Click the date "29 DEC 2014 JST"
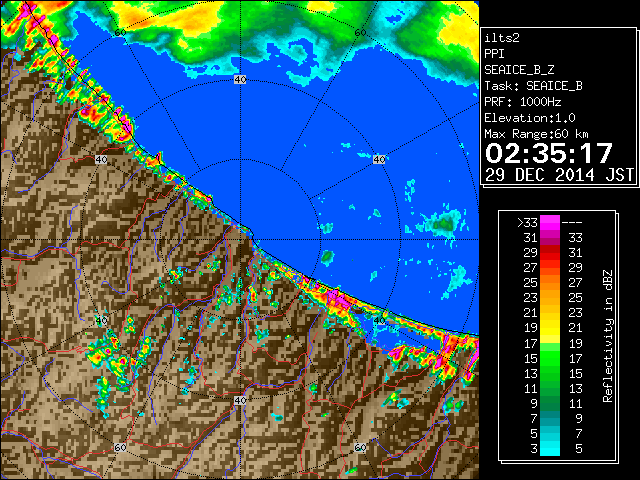Image resolution: width=640 pixels, height=480 pixels. (x=560, y=175)
